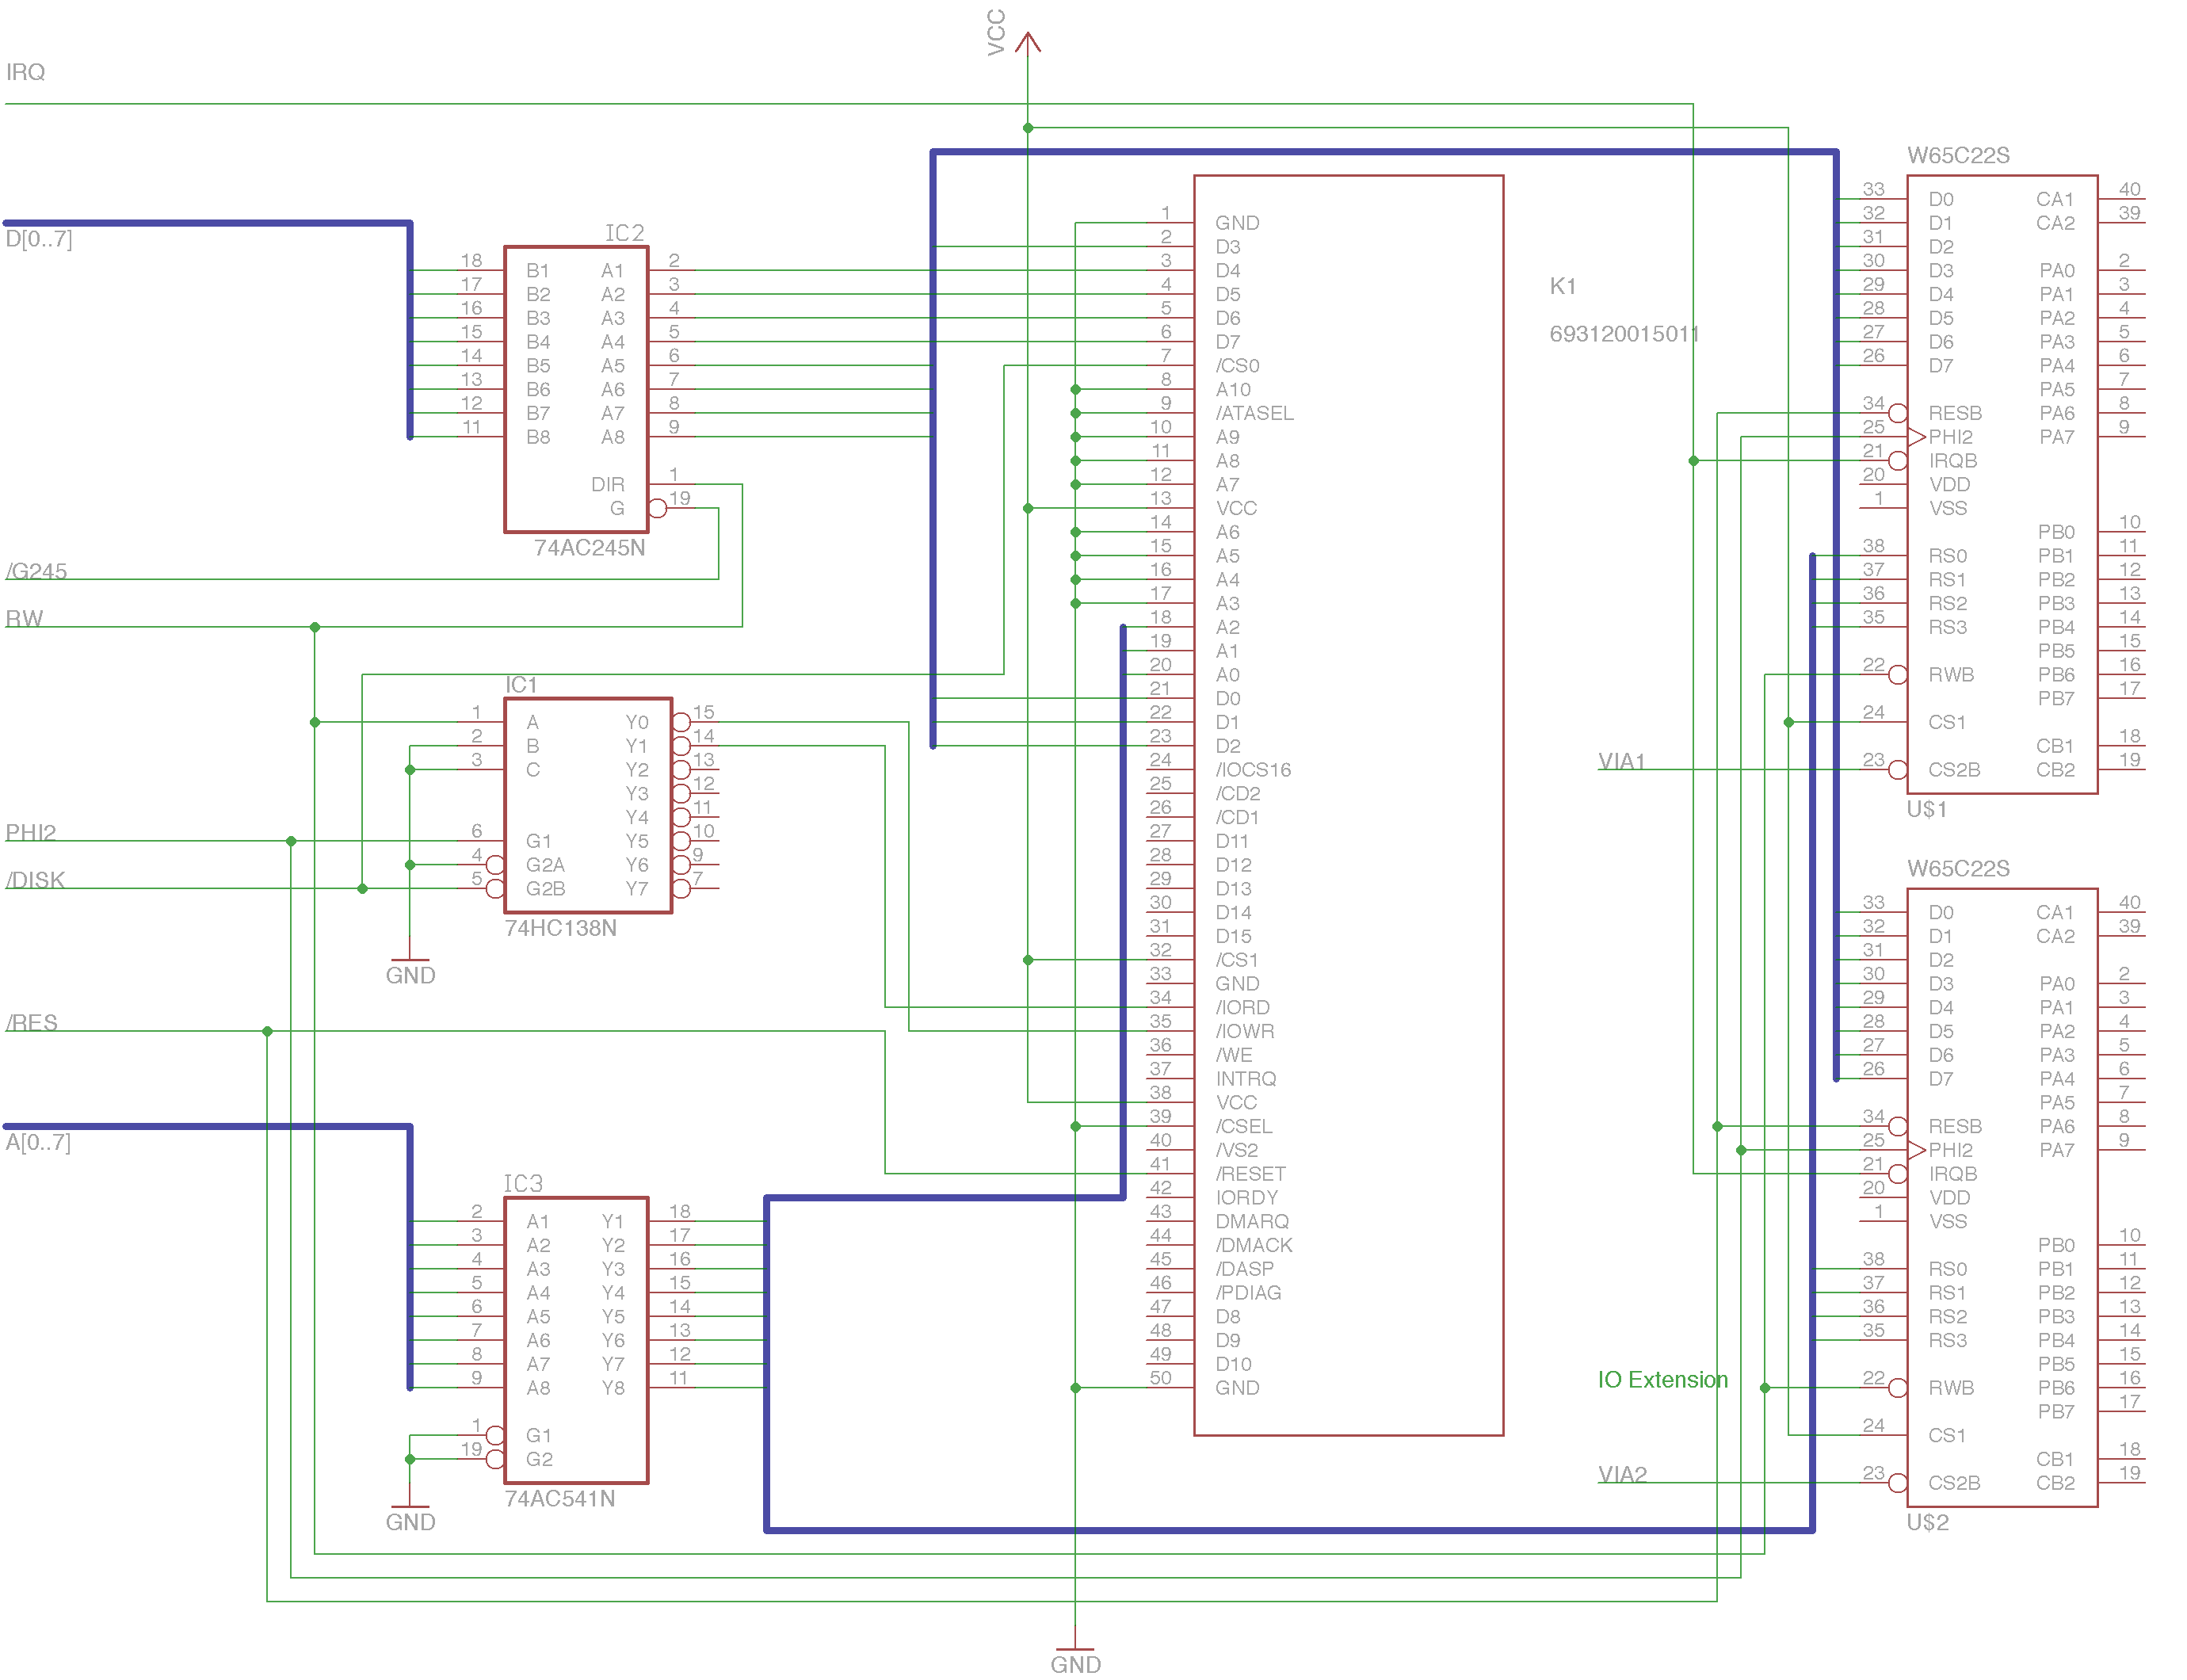Select the 74AC541N buffer IC3 body

click(x=575, y=1340)
